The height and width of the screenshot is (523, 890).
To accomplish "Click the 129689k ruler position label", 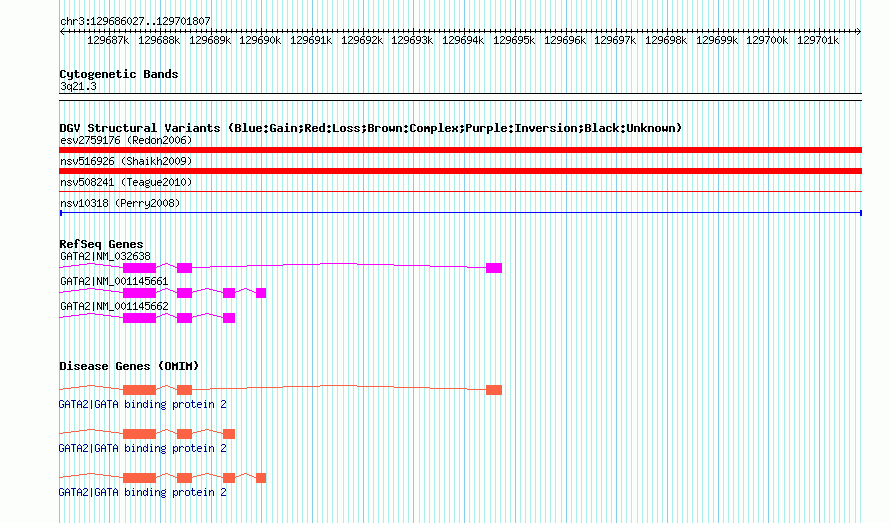I will click(x=210, y=40).
